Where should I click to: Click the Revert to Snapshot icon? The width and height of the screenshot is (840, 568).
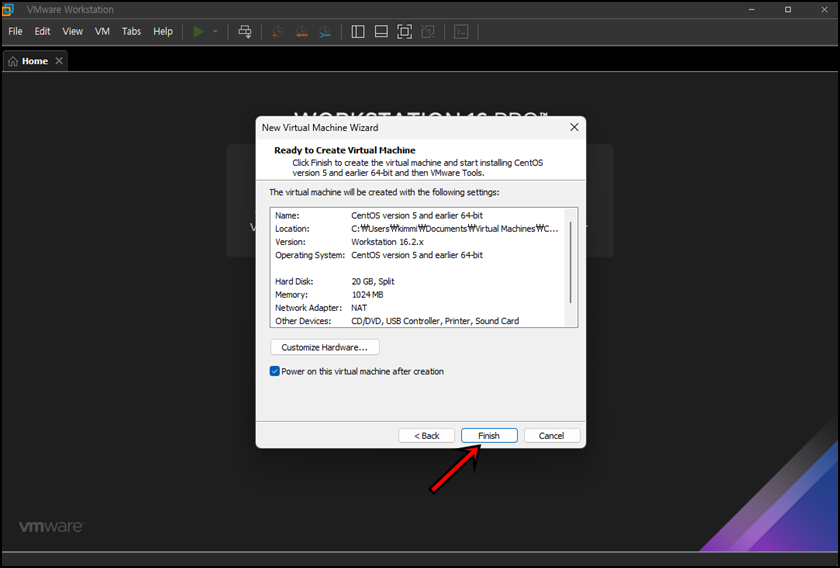(x=301, y=32)
